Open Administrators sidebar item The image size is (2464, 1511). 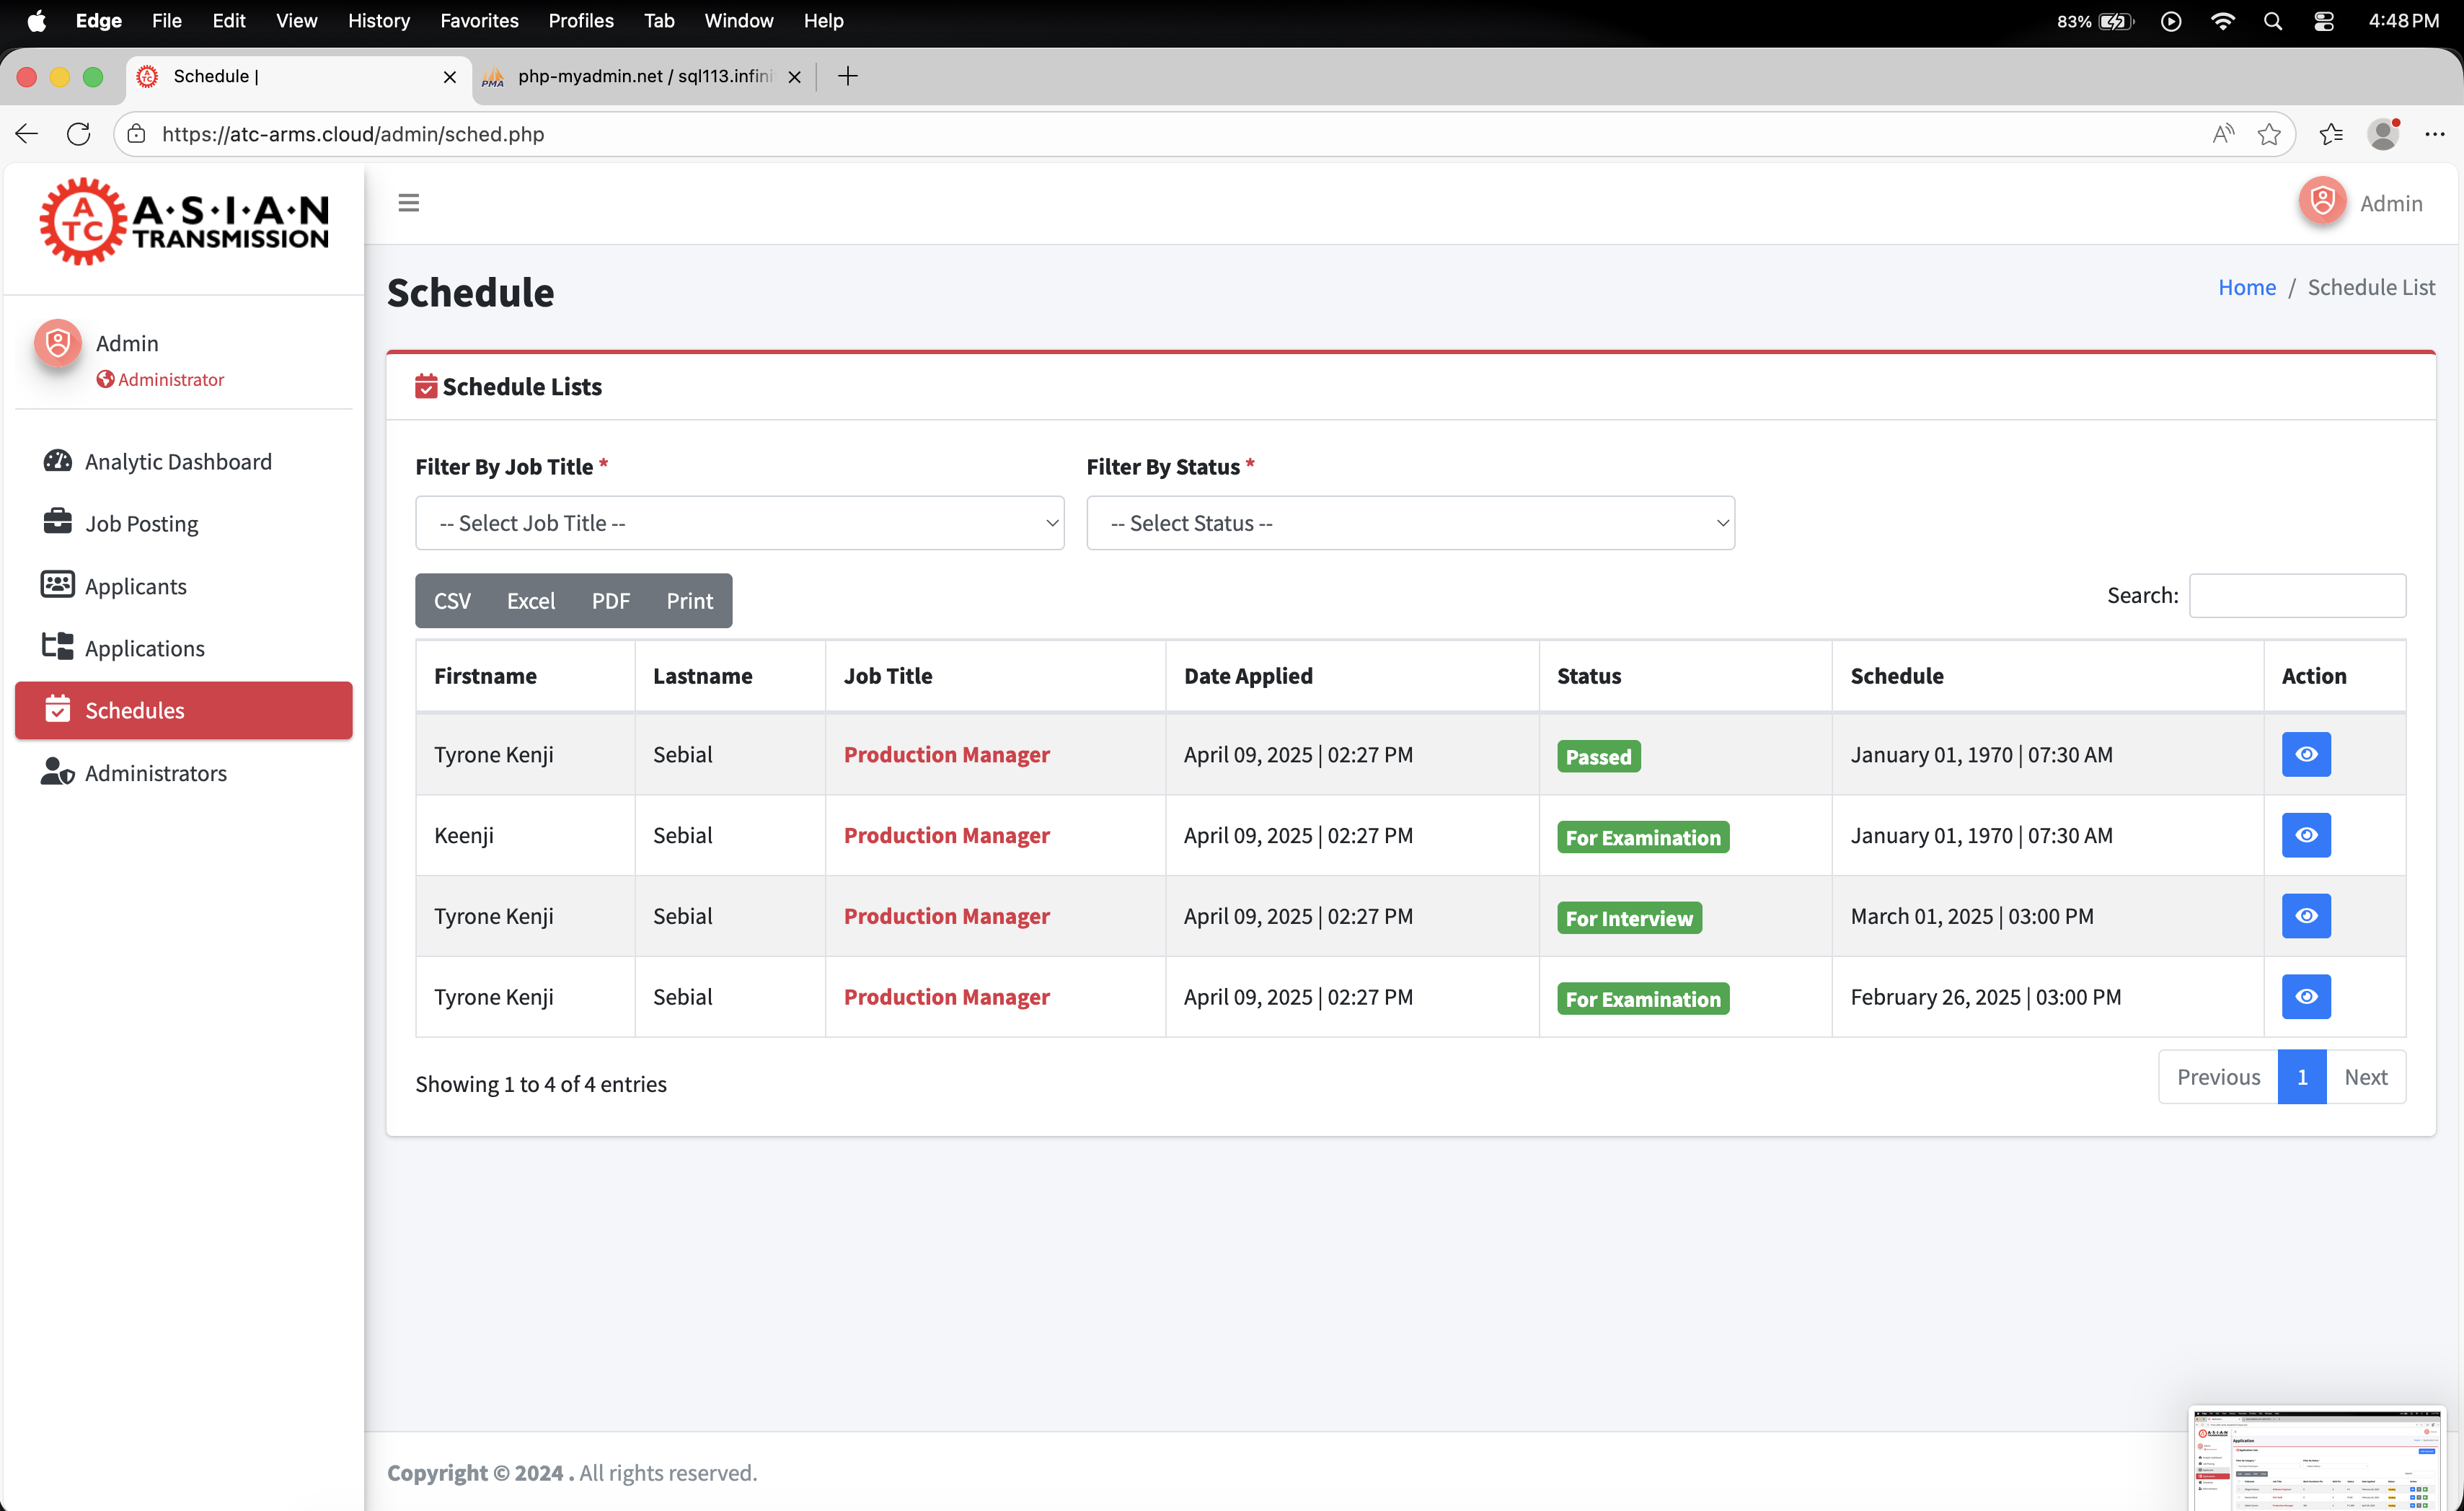(155, 773)
